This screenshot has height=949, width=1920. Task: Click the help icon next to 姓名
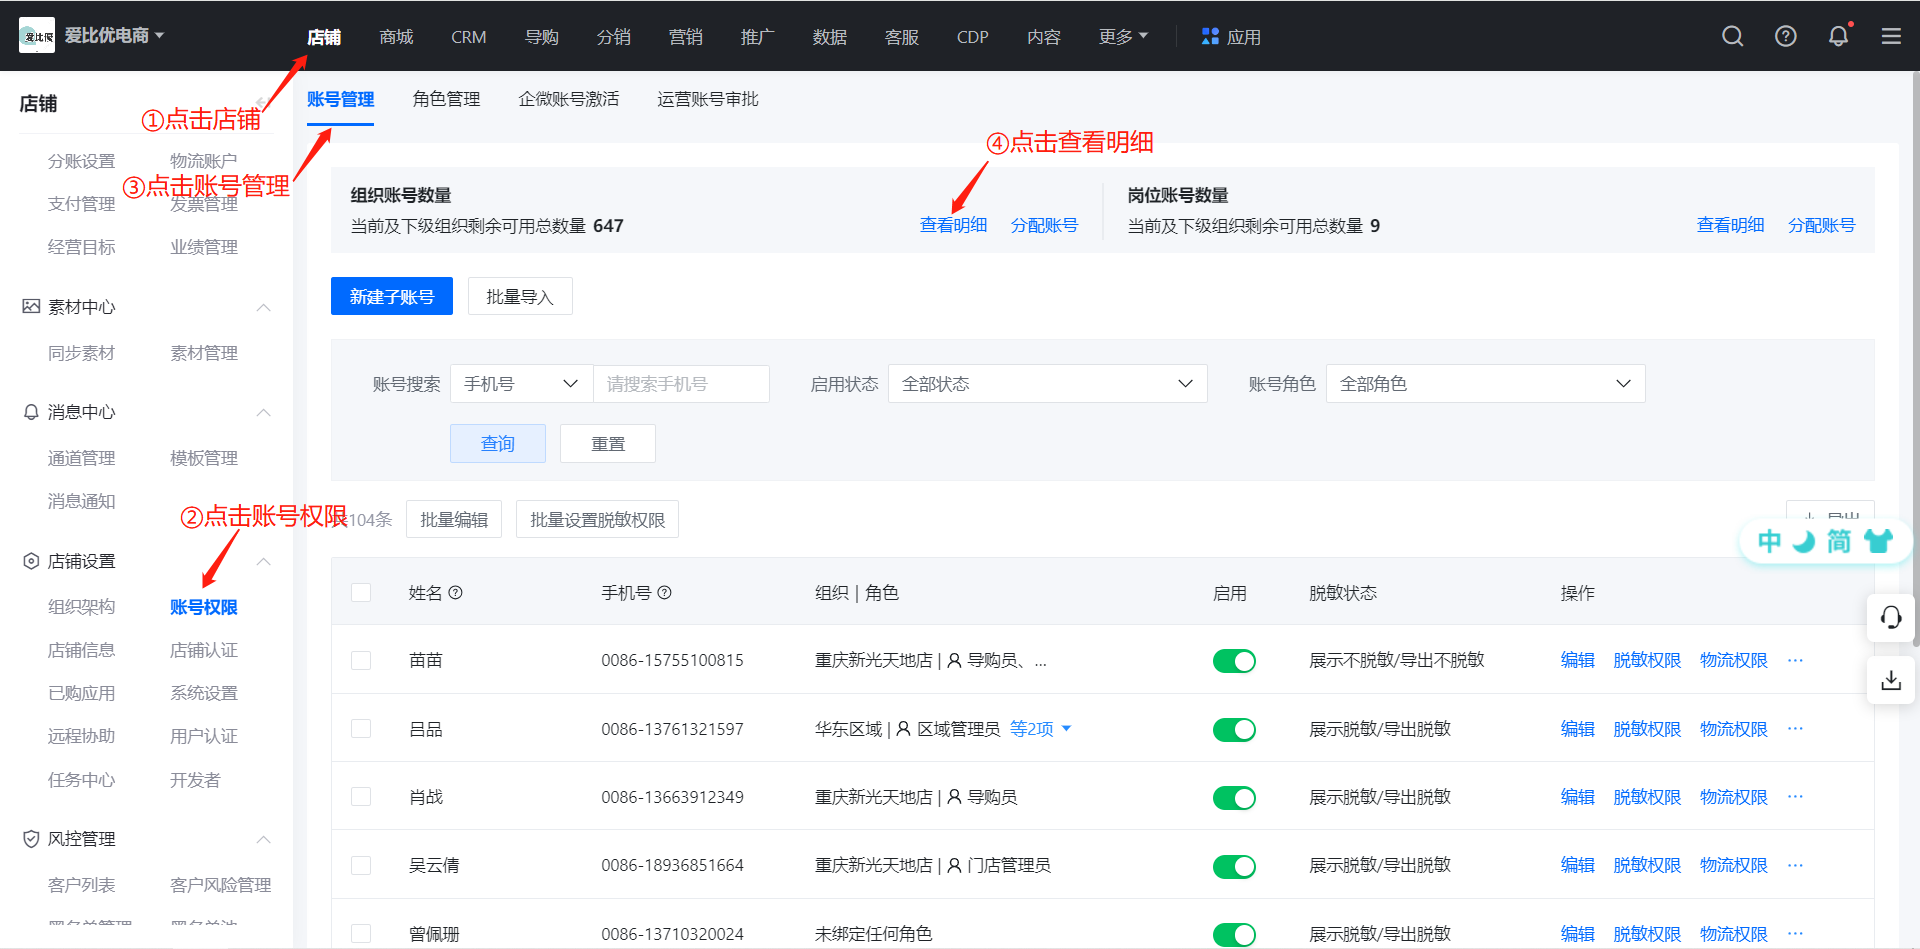456,593
